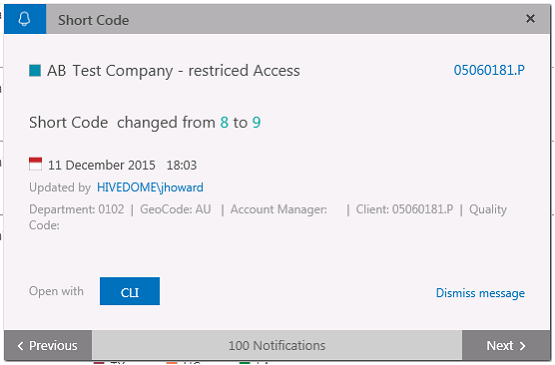Viewport: 555px width, 365px height.
Task: Click the GeoCode: AU detail
Action: [x=176, y=209]
